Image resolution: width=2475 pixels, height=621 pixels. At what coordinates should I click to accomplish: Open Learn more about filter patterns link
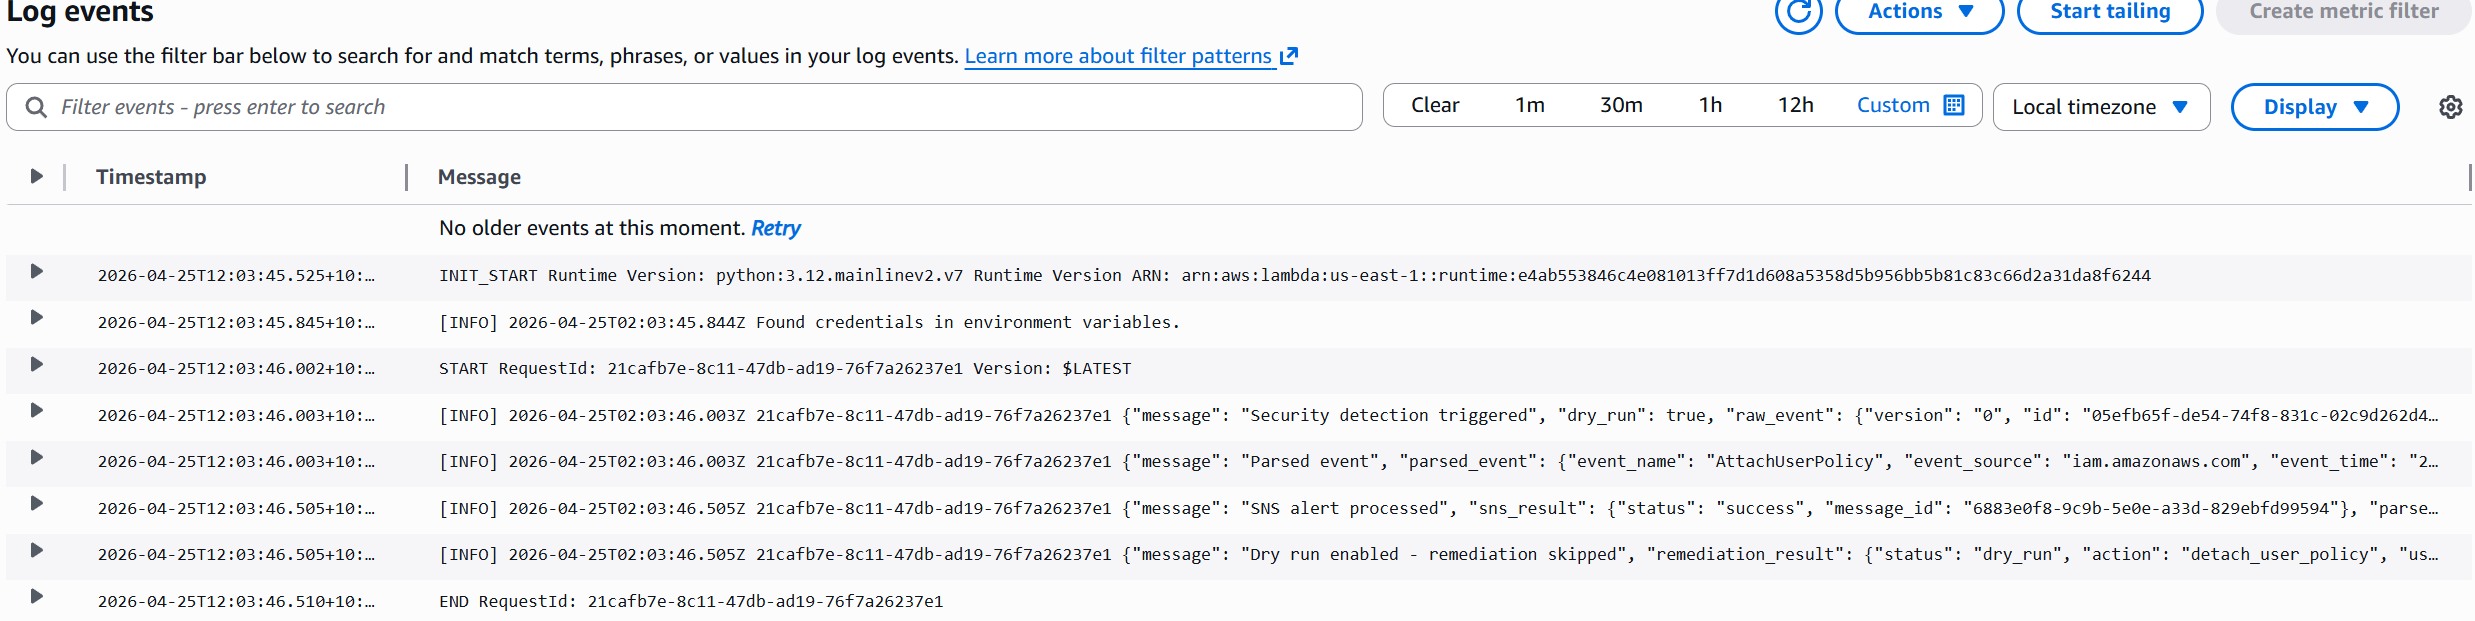click(1118, 56)
